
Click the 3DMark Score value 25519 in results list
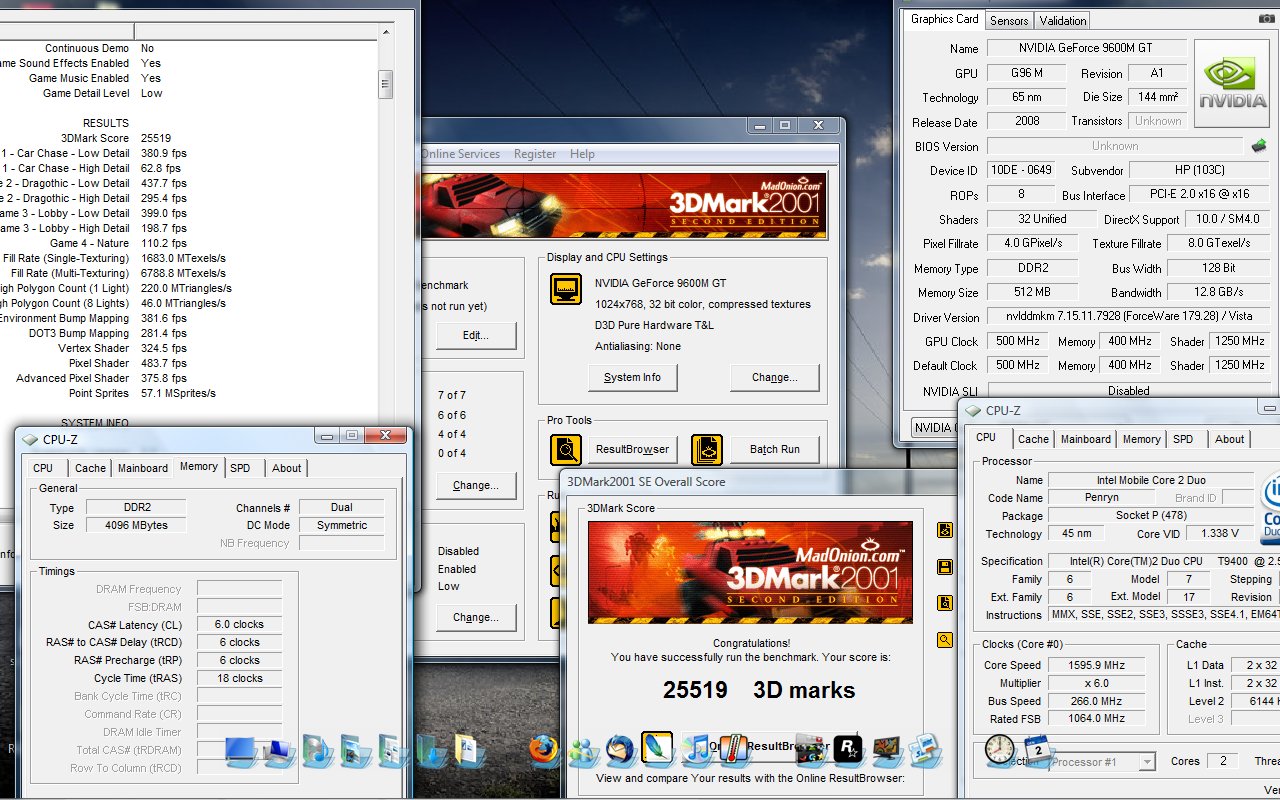[x=156, y=138]
